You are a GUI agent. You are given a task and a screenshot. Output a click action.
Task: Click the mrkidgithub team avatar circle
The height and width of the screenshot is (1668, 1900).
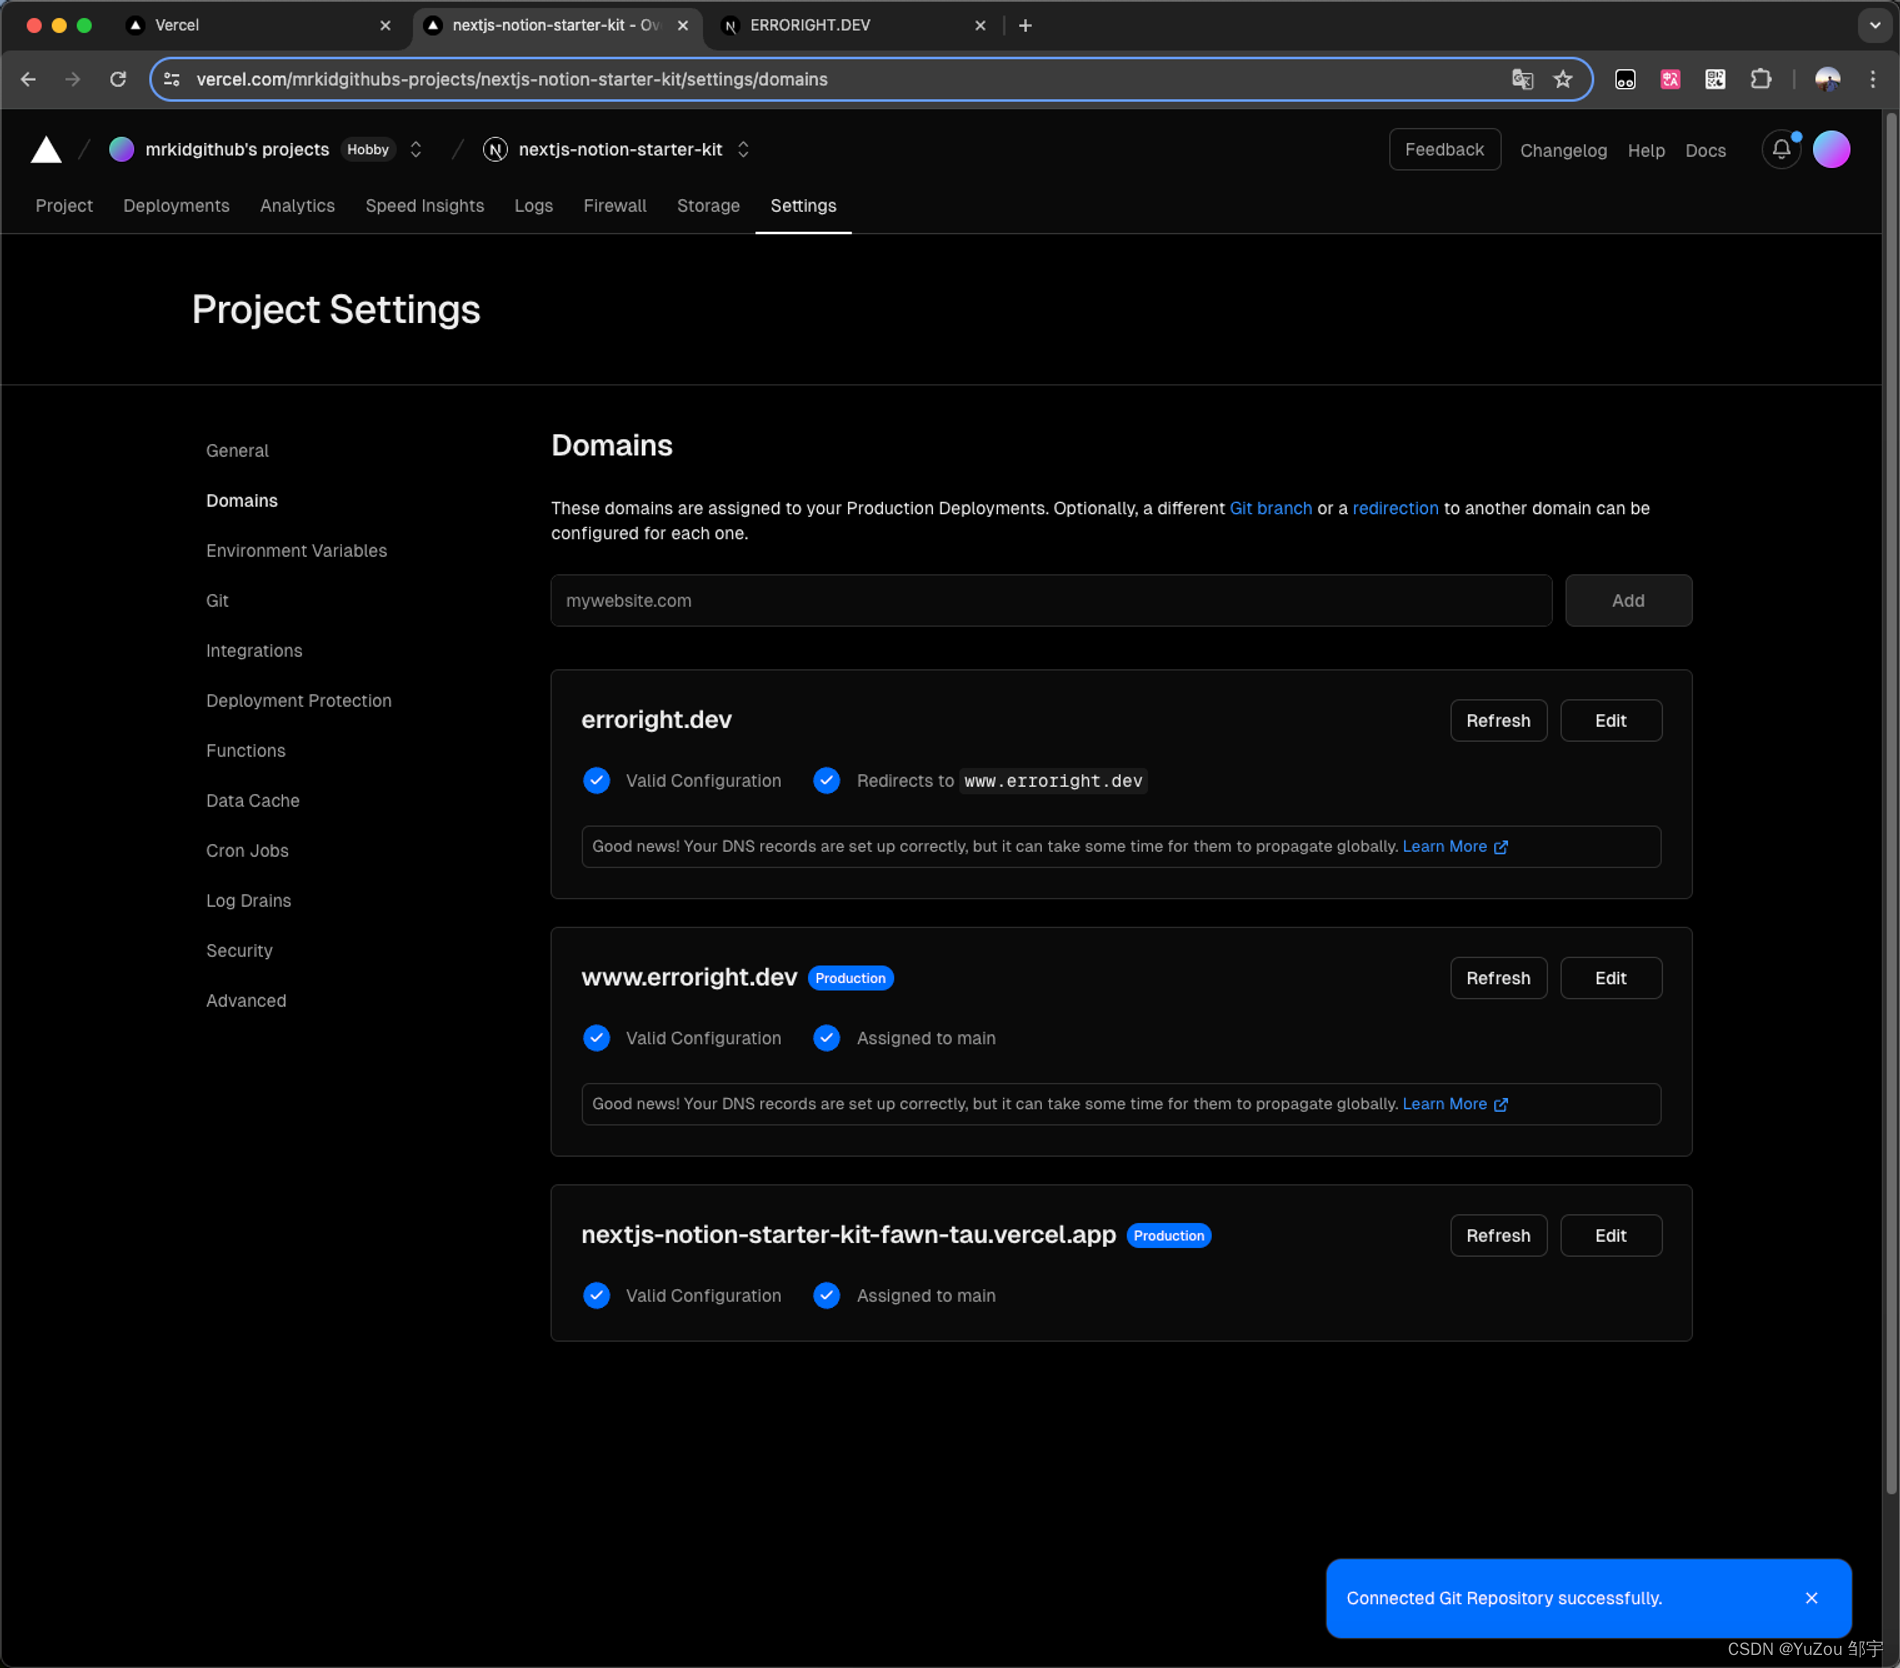121,150
